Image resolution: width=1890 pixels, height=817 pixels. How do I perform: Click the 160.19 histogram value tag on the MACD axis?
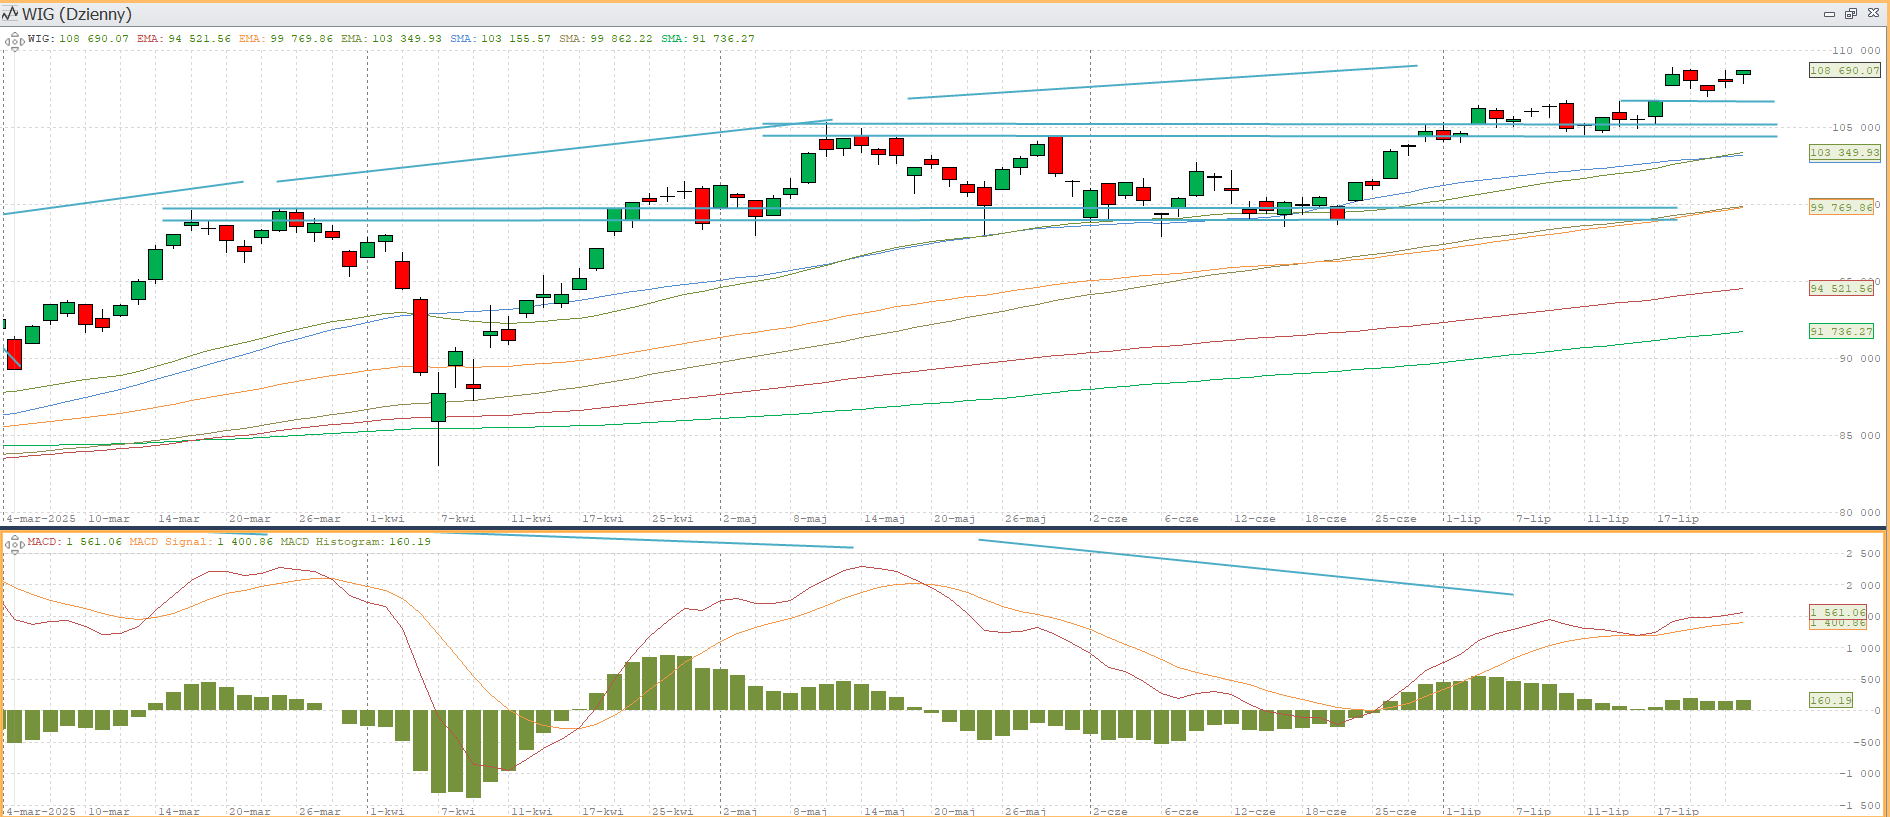point(1831,701)
